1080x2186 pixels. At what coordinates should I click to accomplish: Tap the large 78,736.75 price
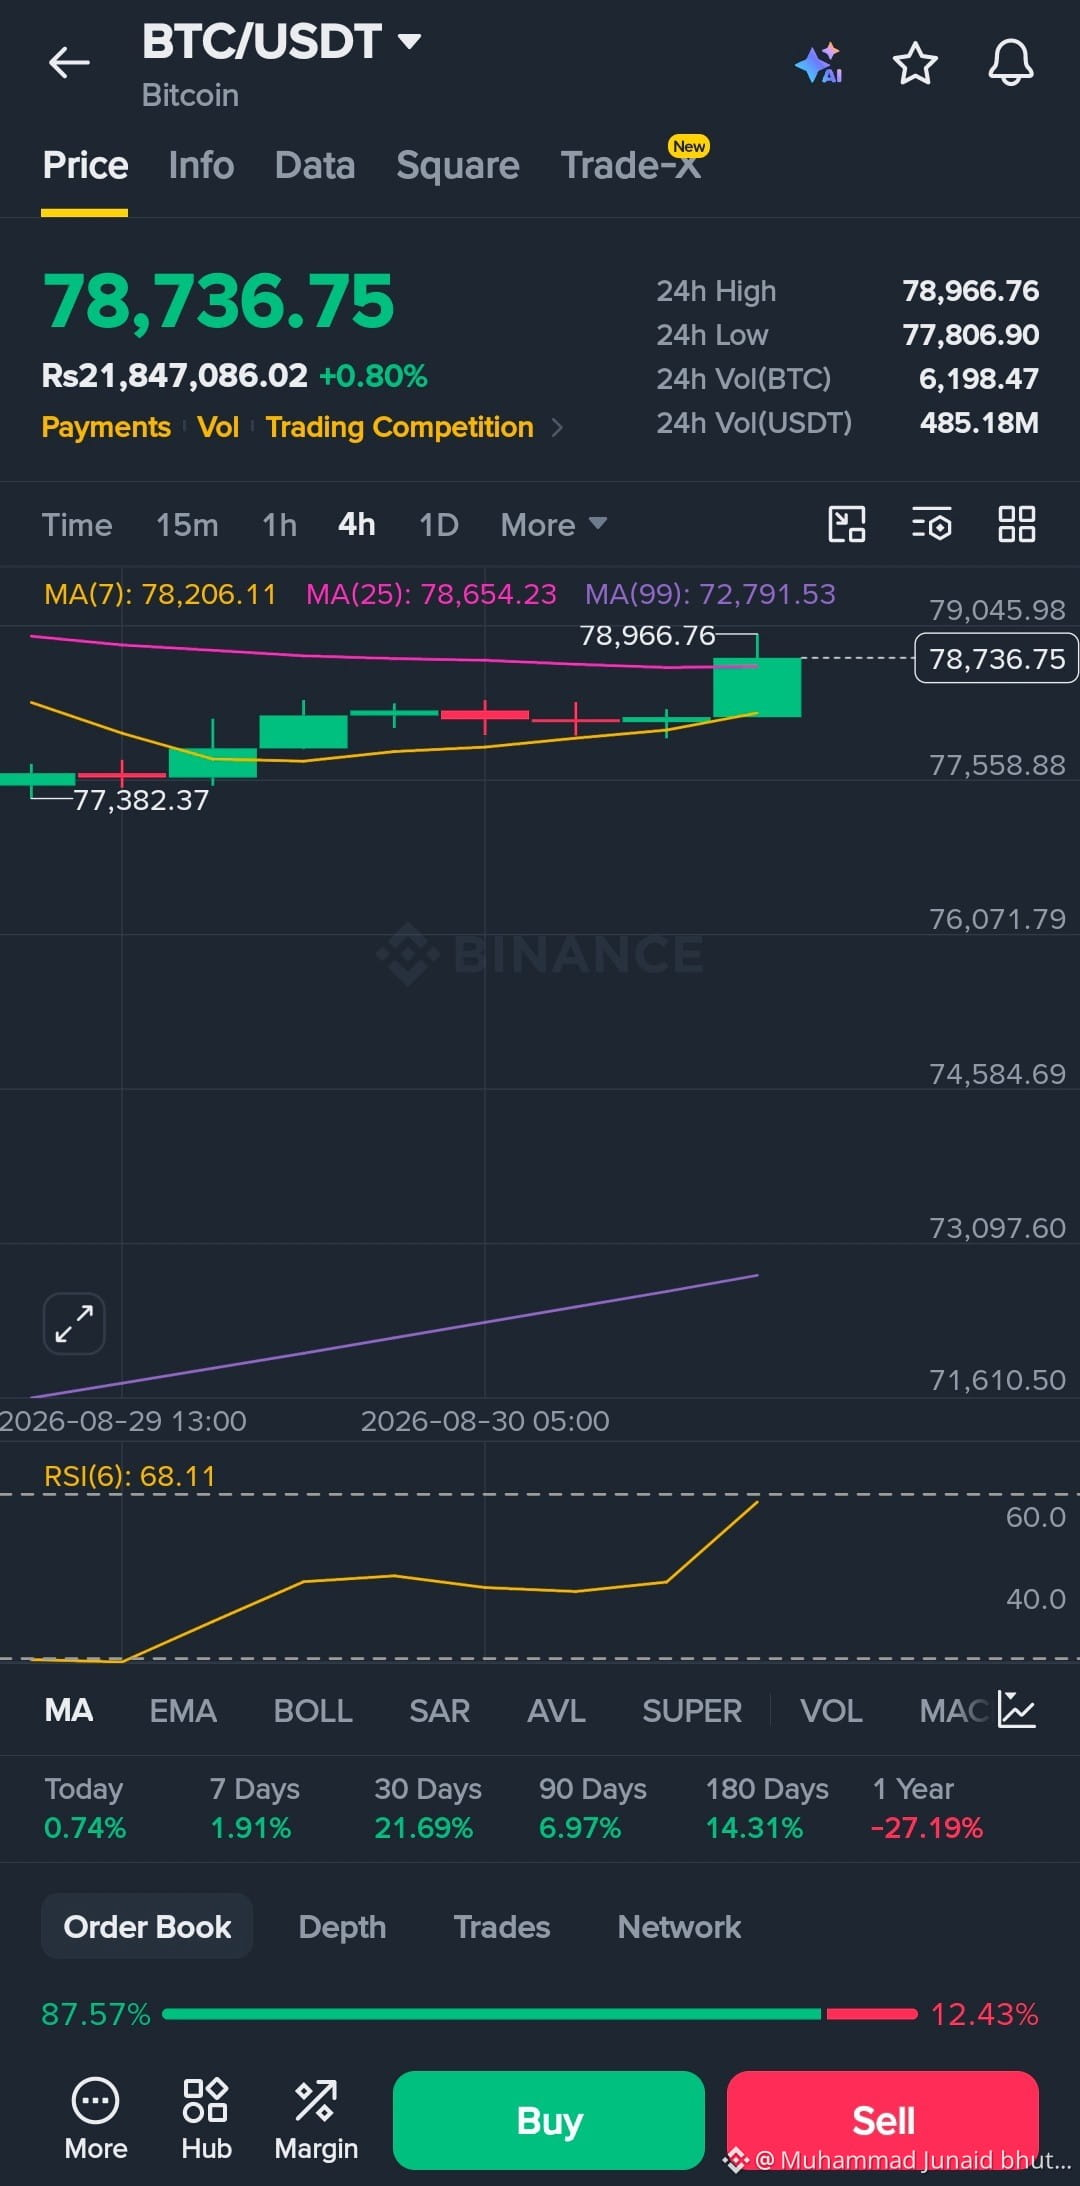pyautogui.click(x=219, y=301)
